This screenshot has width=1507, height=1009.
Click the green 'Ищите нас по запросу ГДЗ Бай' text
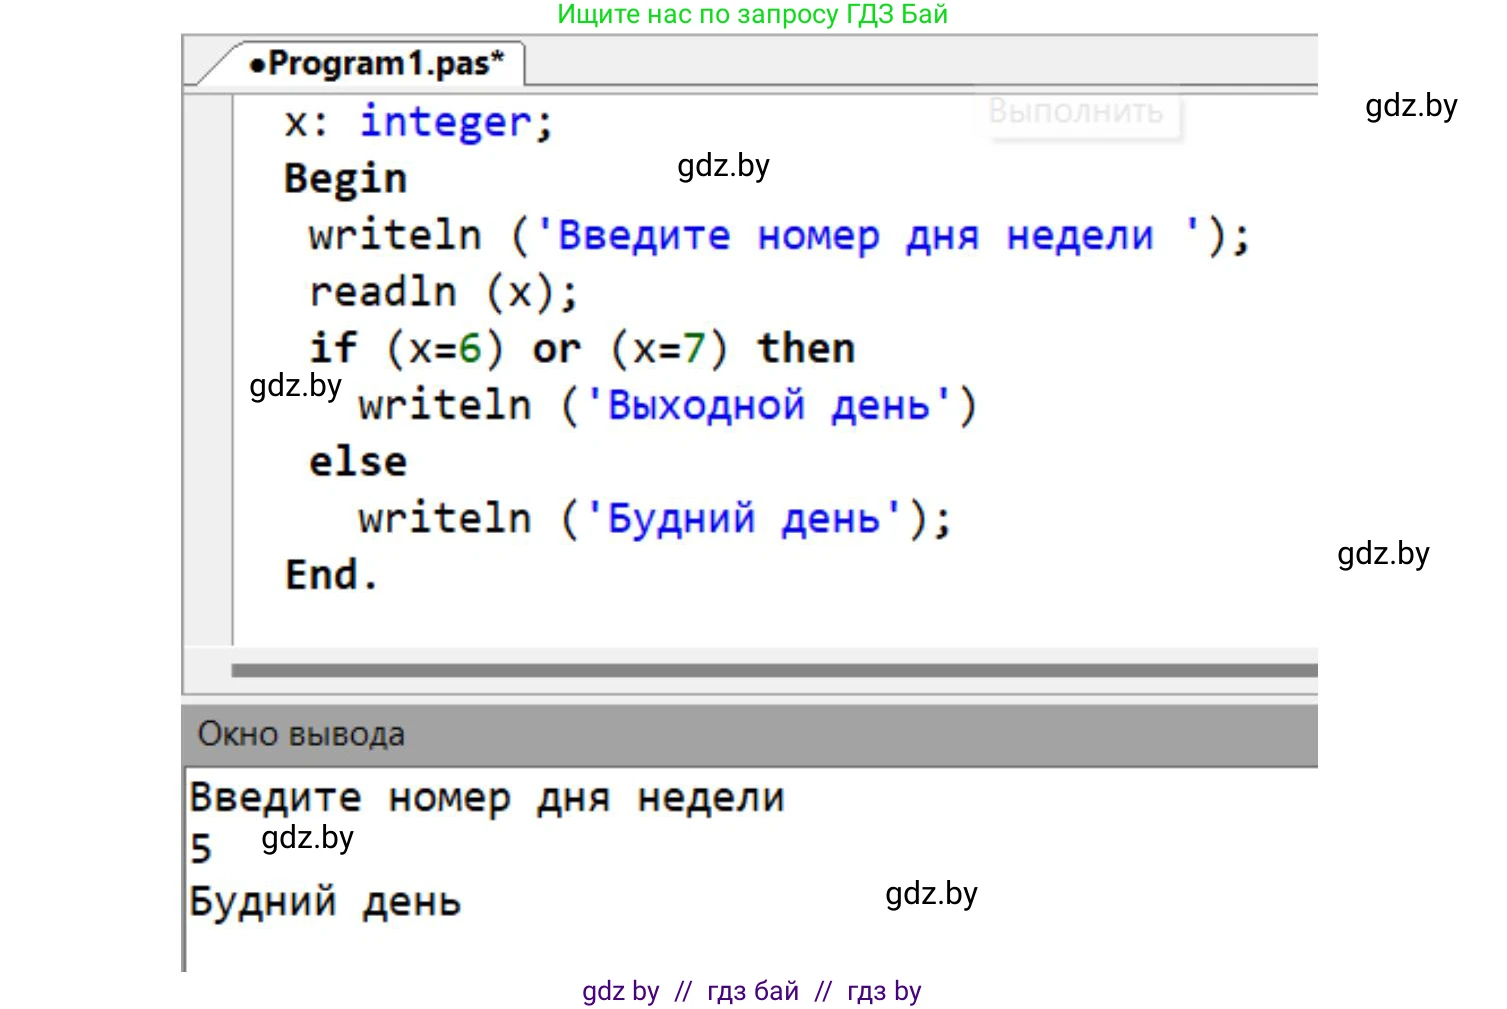tap(752, 15)
